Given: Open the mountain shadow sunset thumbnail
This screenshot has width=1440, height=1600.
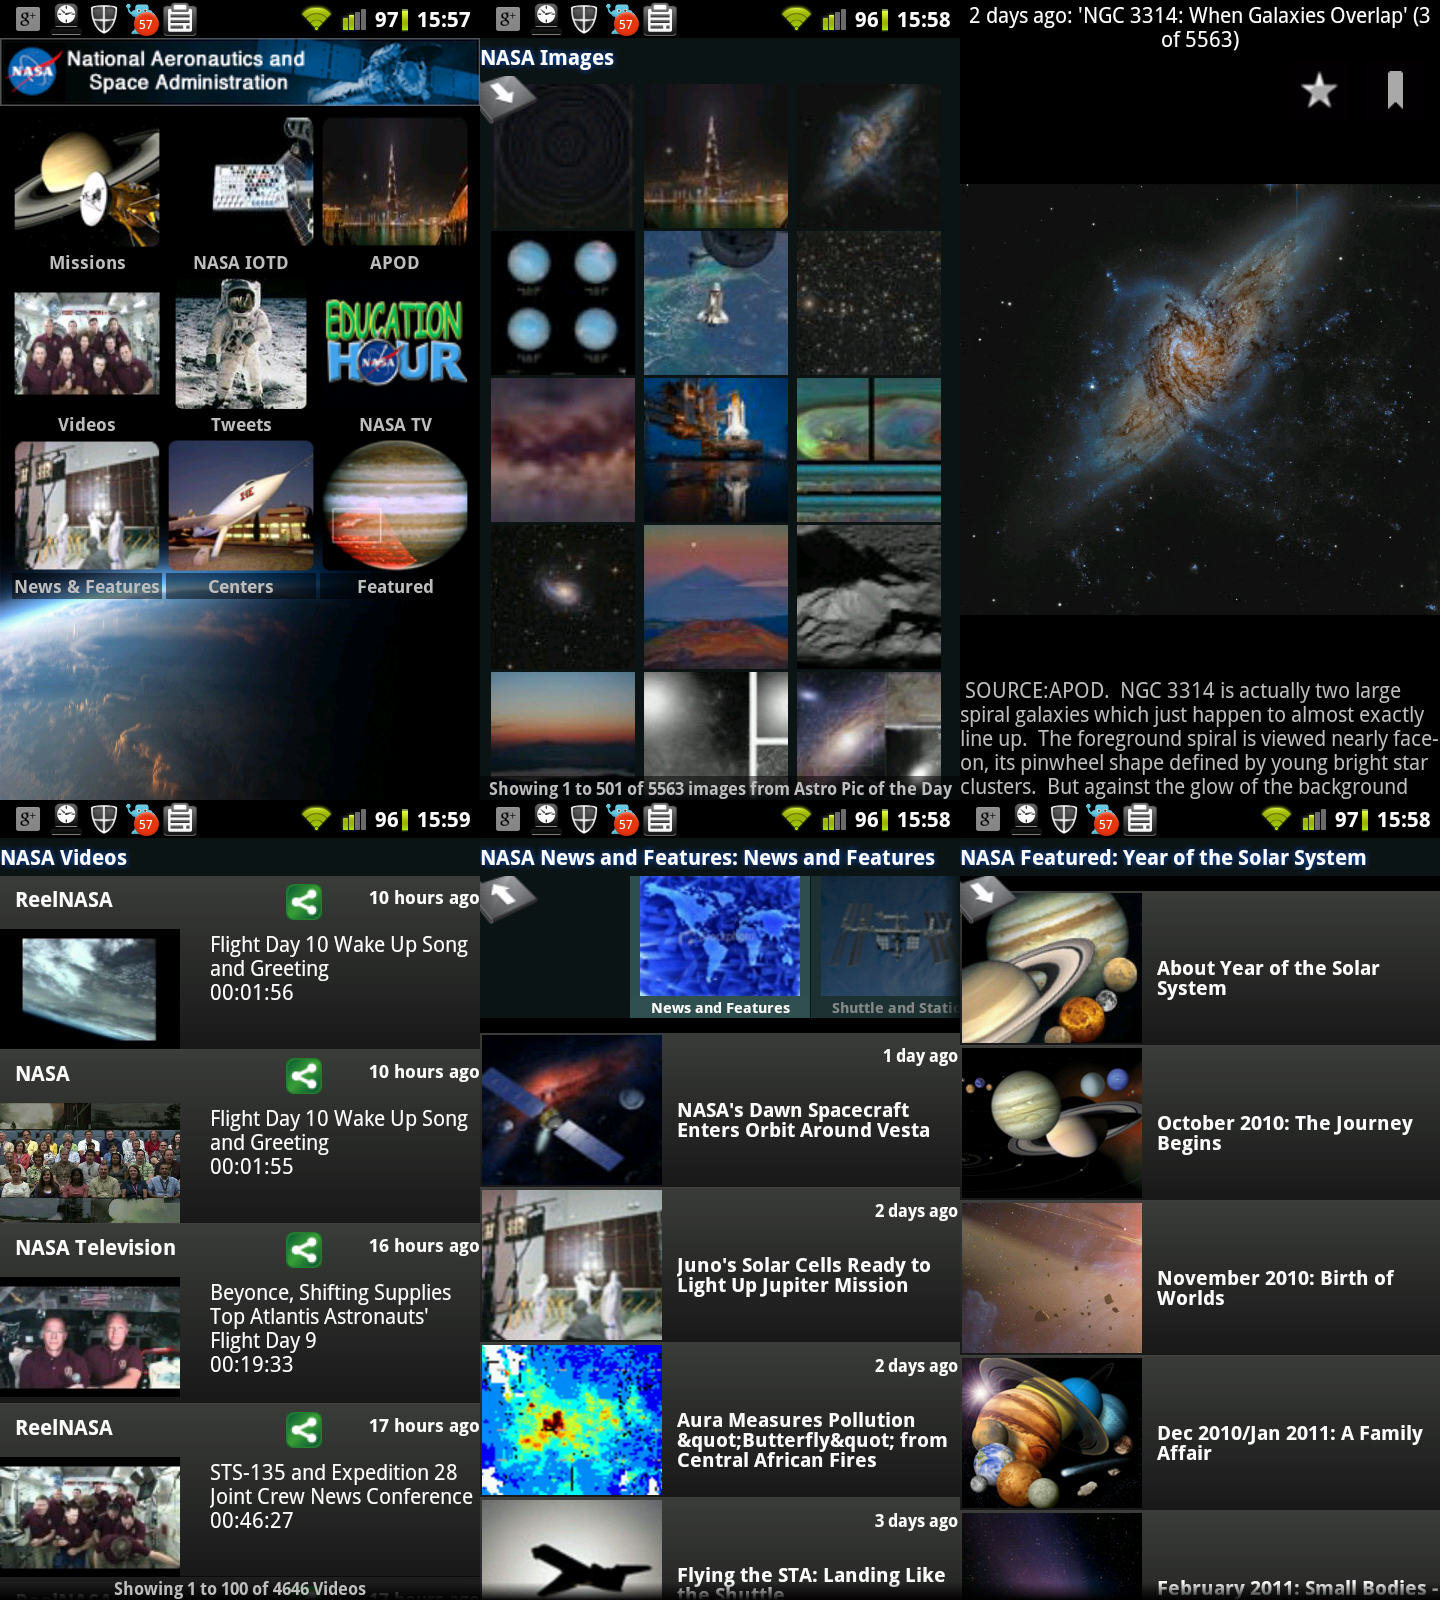Looking at the screenshot, I should [716, 597].
